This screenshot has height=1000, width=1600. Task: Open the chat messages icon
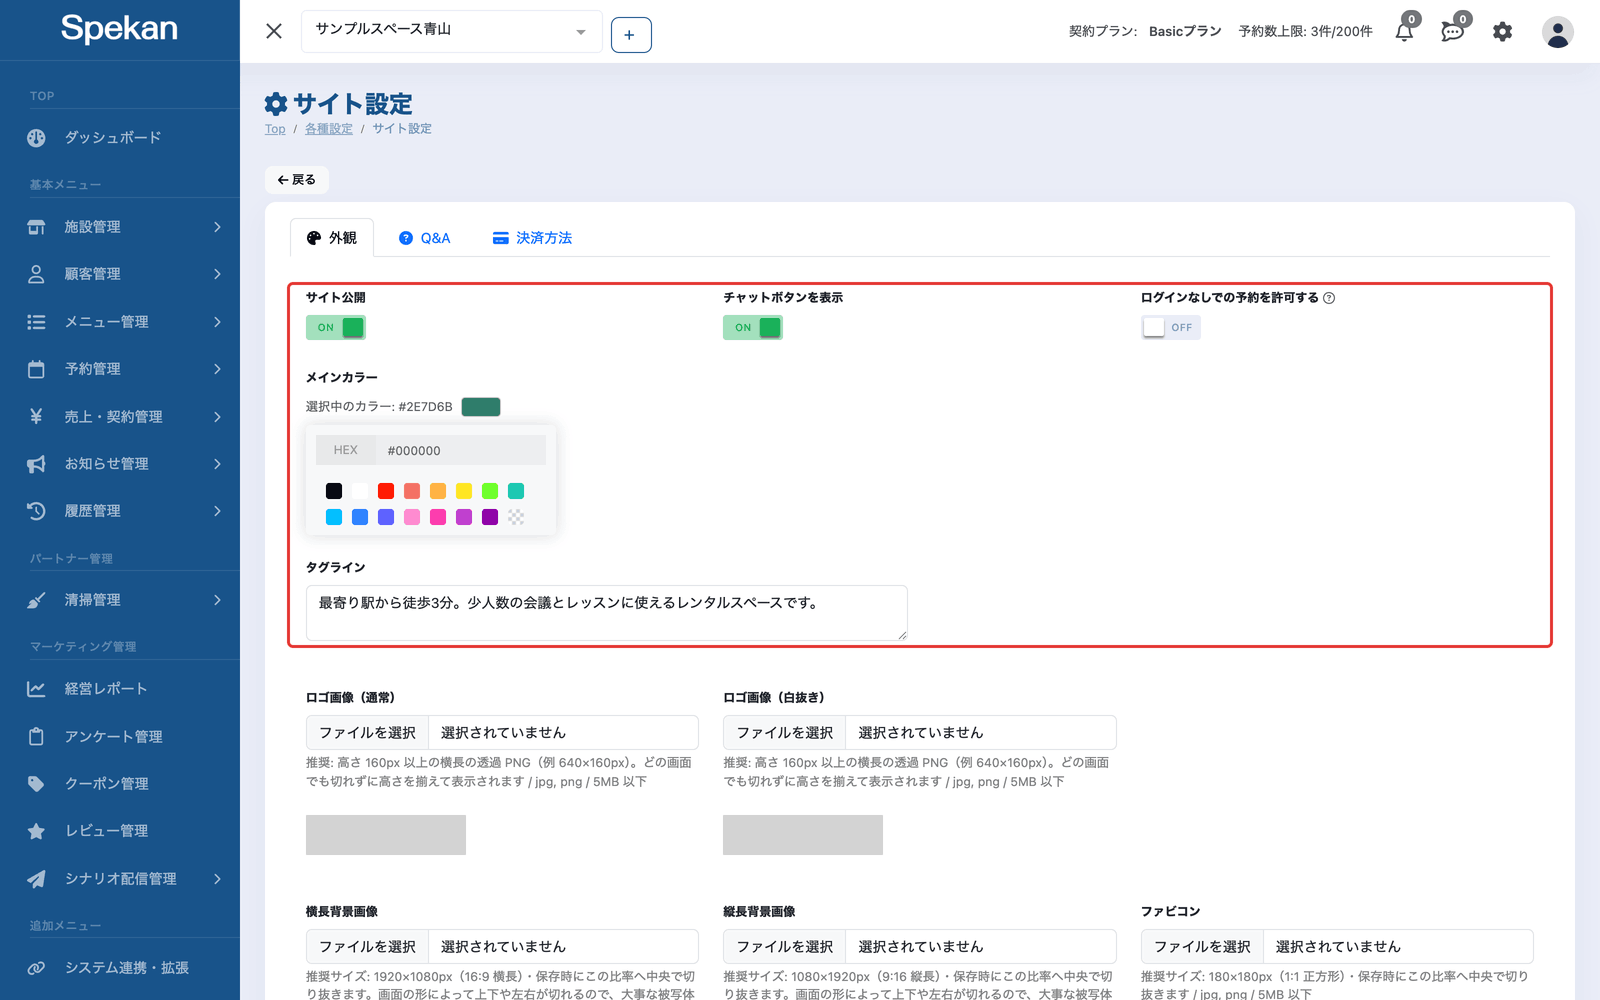coord(1453,32)
